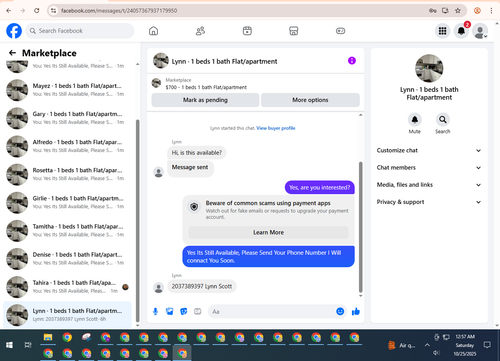Click the '2037389397 Lynn Scott' message
Viewport: 500px width, 361px height.
coord(202,286)
